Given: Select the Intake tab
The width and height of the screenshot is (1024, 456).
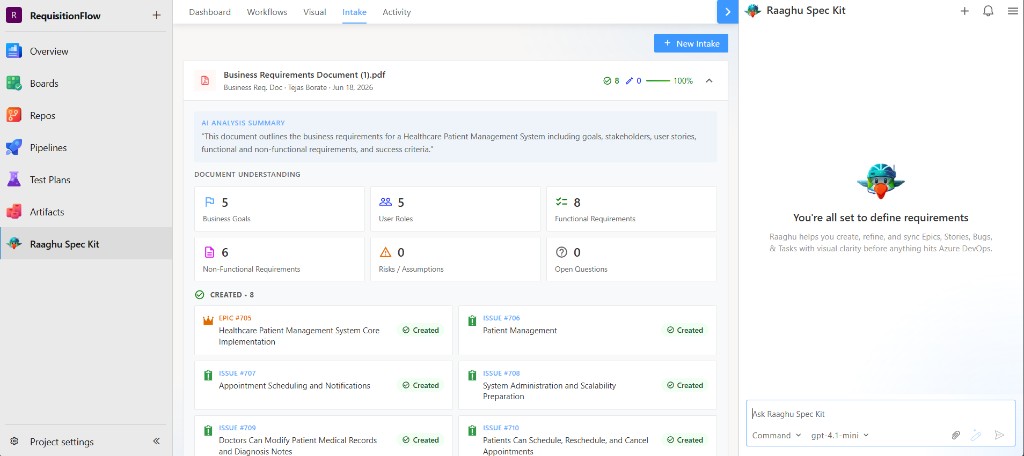Looking at the screenshot, I should (x=355, y=12).
